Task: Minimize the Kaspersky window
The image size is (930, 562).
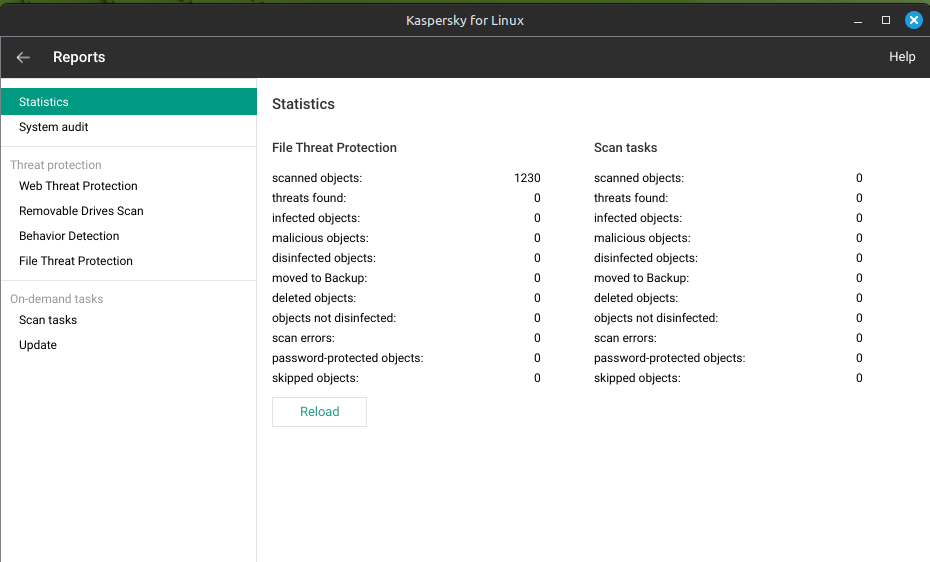Action: (858, 20)
